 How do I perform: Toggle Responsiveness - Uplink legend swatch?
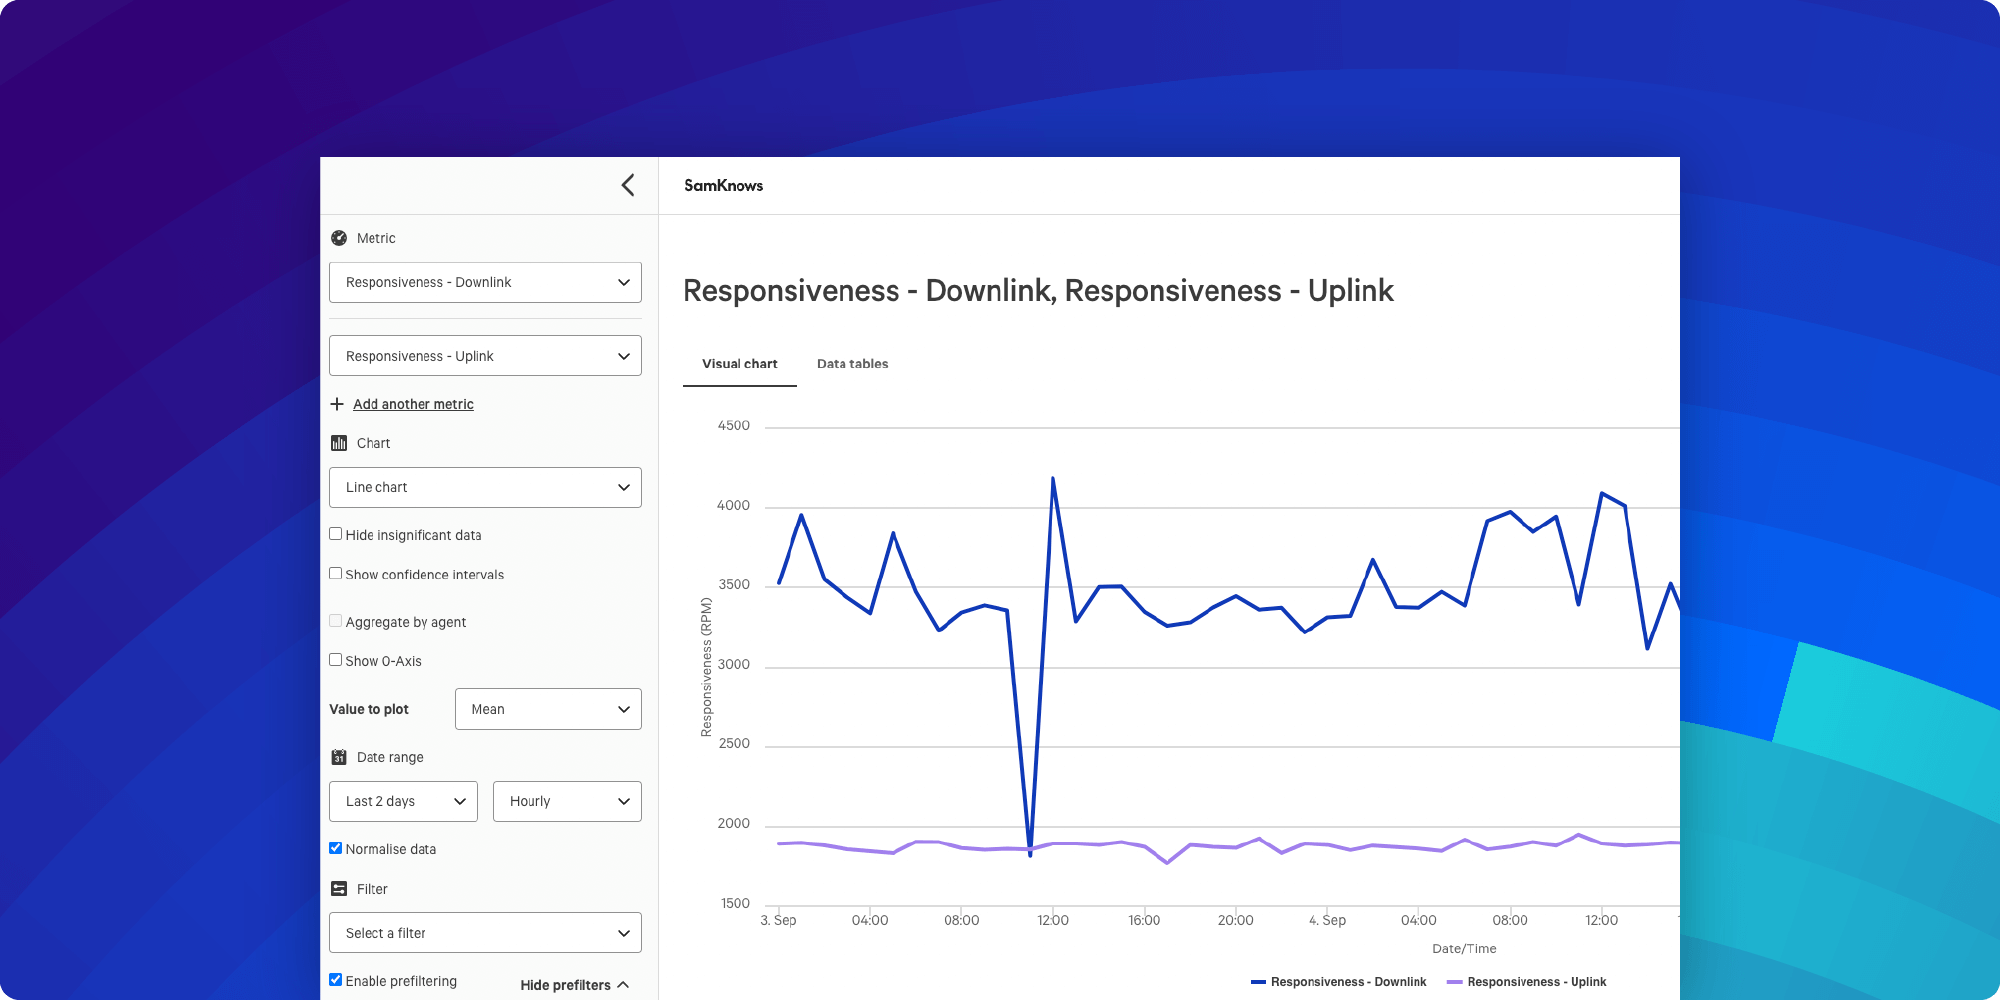click(1454, 982)
